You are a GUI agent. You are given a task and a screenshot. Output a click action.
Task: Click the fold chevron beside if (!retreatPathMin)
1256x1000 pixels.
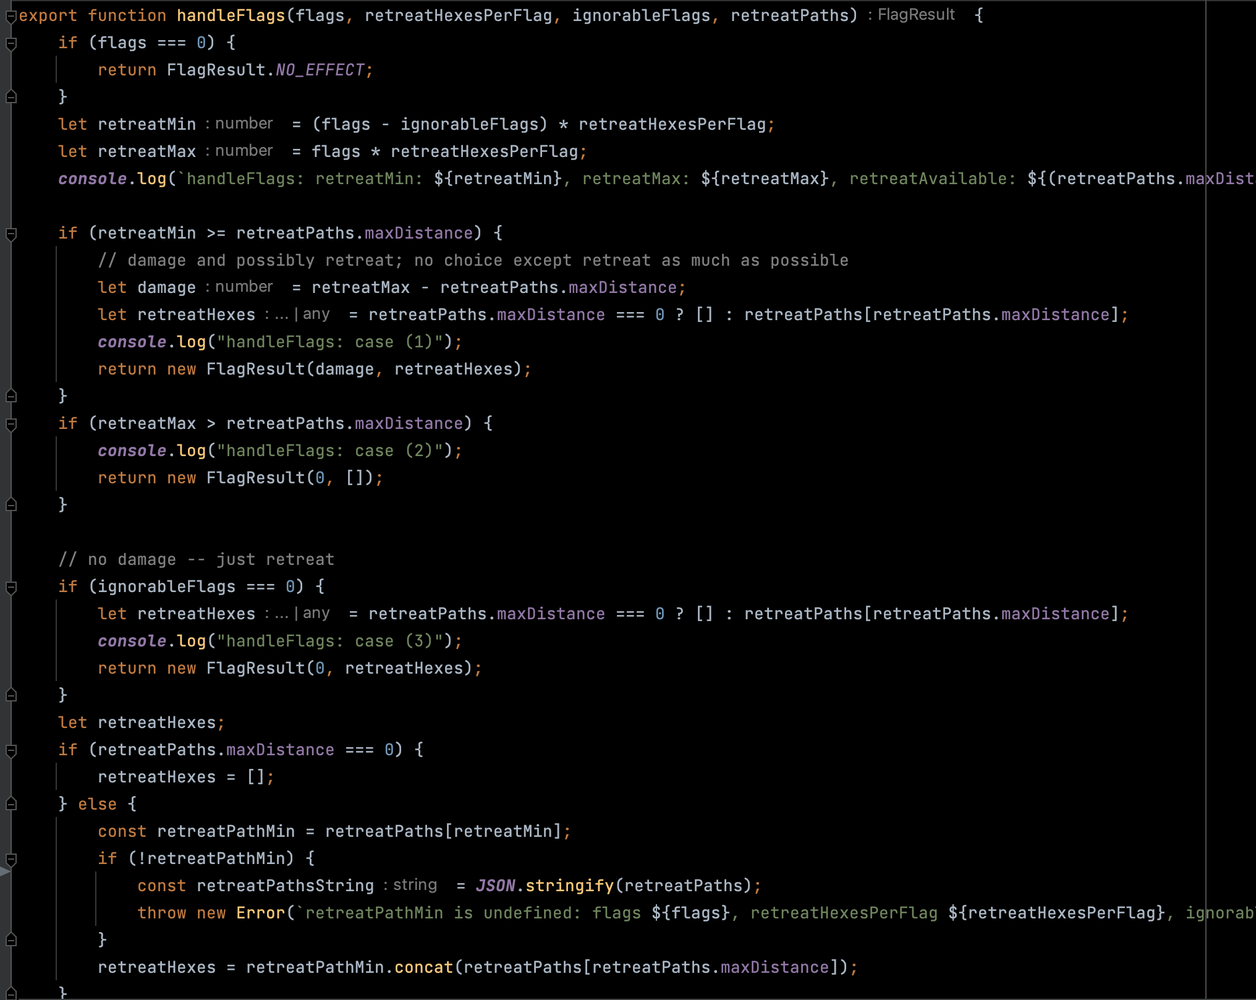[11, 858]
